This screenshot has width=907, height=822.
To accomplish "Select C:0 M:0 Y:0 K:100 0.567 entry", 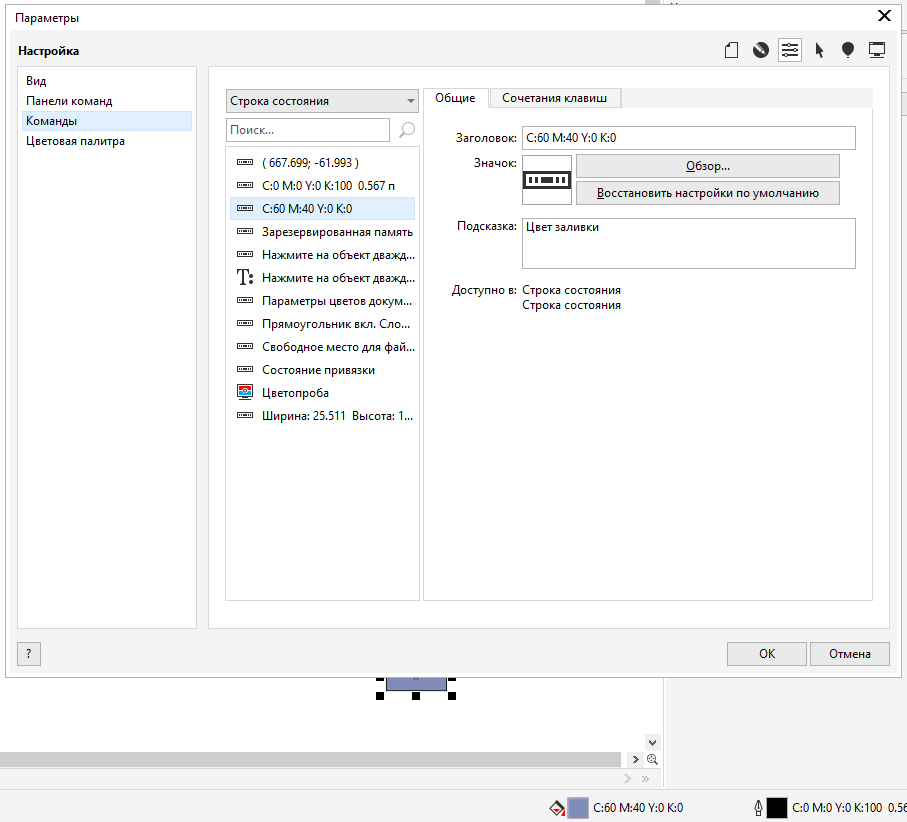I will click(x=322, y=186).
